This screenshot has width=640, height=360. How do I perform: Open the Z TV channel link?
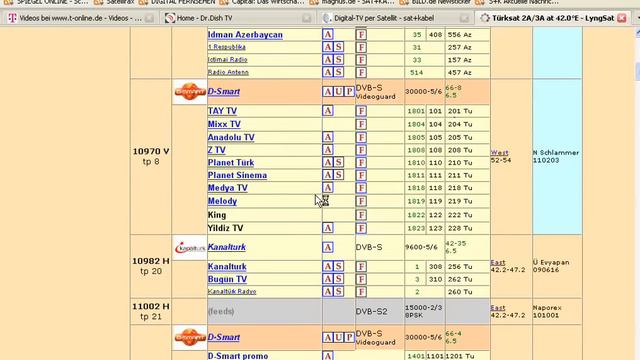(216, 150)
